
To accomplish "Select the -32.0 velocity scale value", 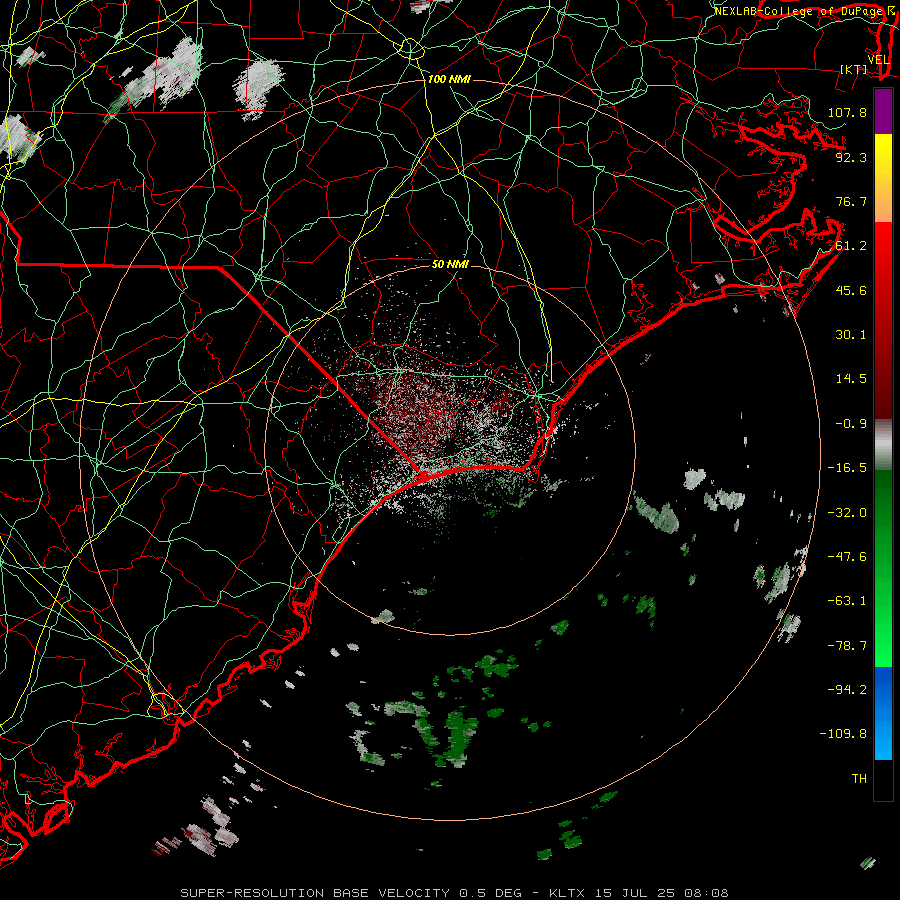I will (x=847, y=513).
